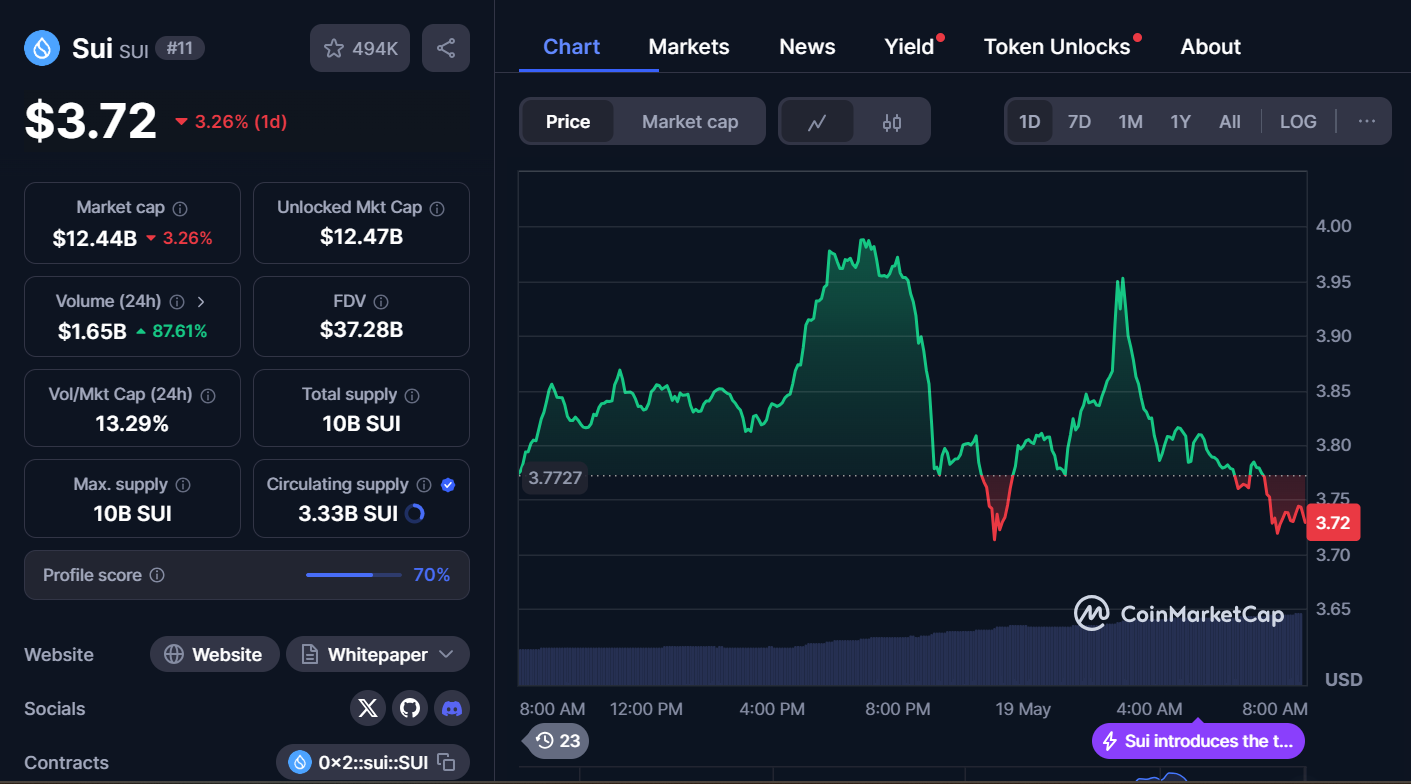
Task: Show Max. supply info icon
Action: click(x=183, y=485)
